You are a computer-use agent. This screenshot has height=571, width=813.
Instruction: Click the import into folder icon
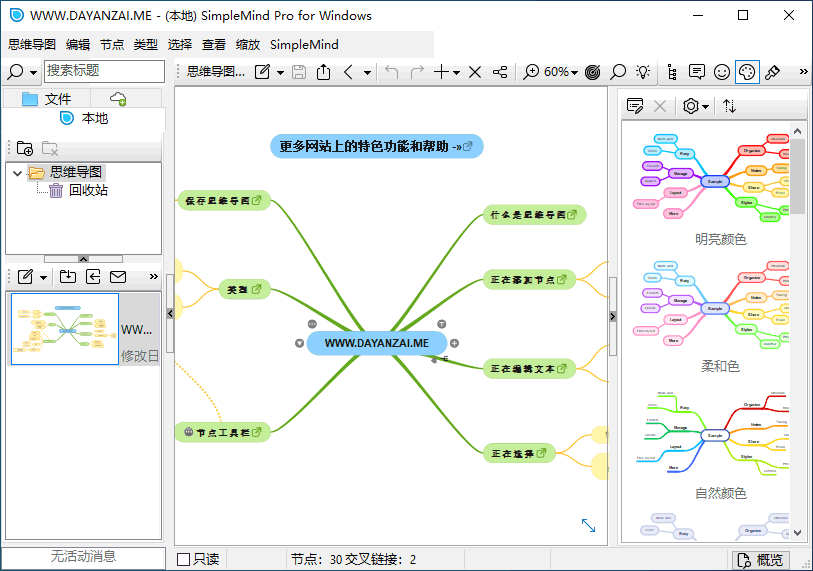pyautogui.click(x=68, y=276)
